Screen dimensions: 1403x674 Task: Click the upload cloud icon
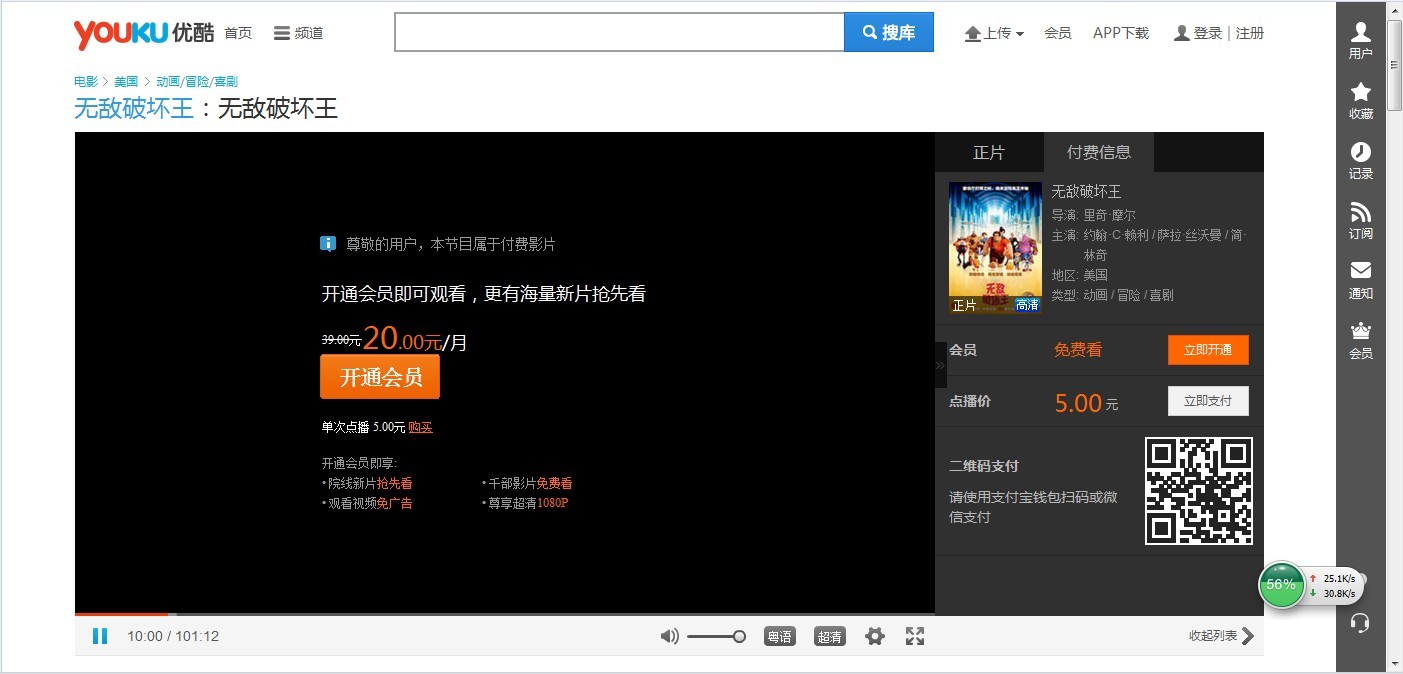point(973,34)
